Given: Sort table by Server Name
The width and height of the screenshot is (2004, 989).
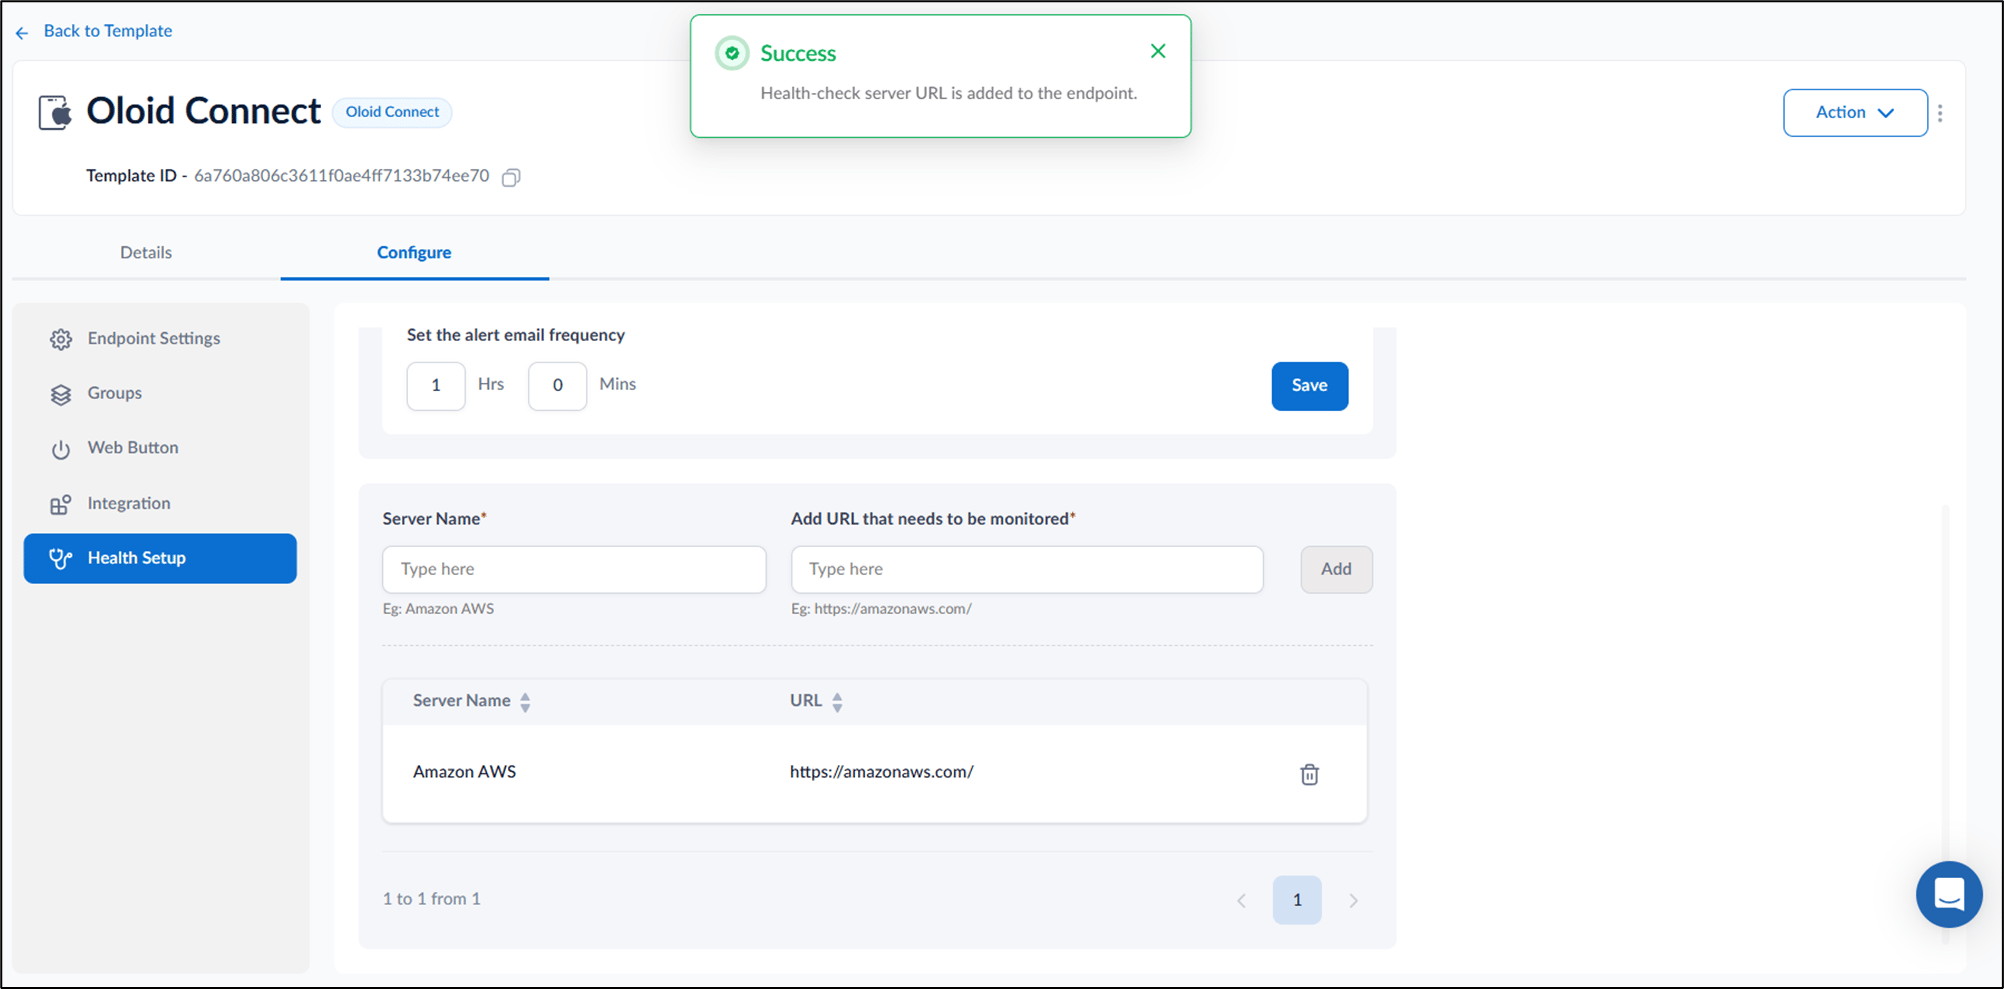Looking at the screenshot, I should click(525, 702).
